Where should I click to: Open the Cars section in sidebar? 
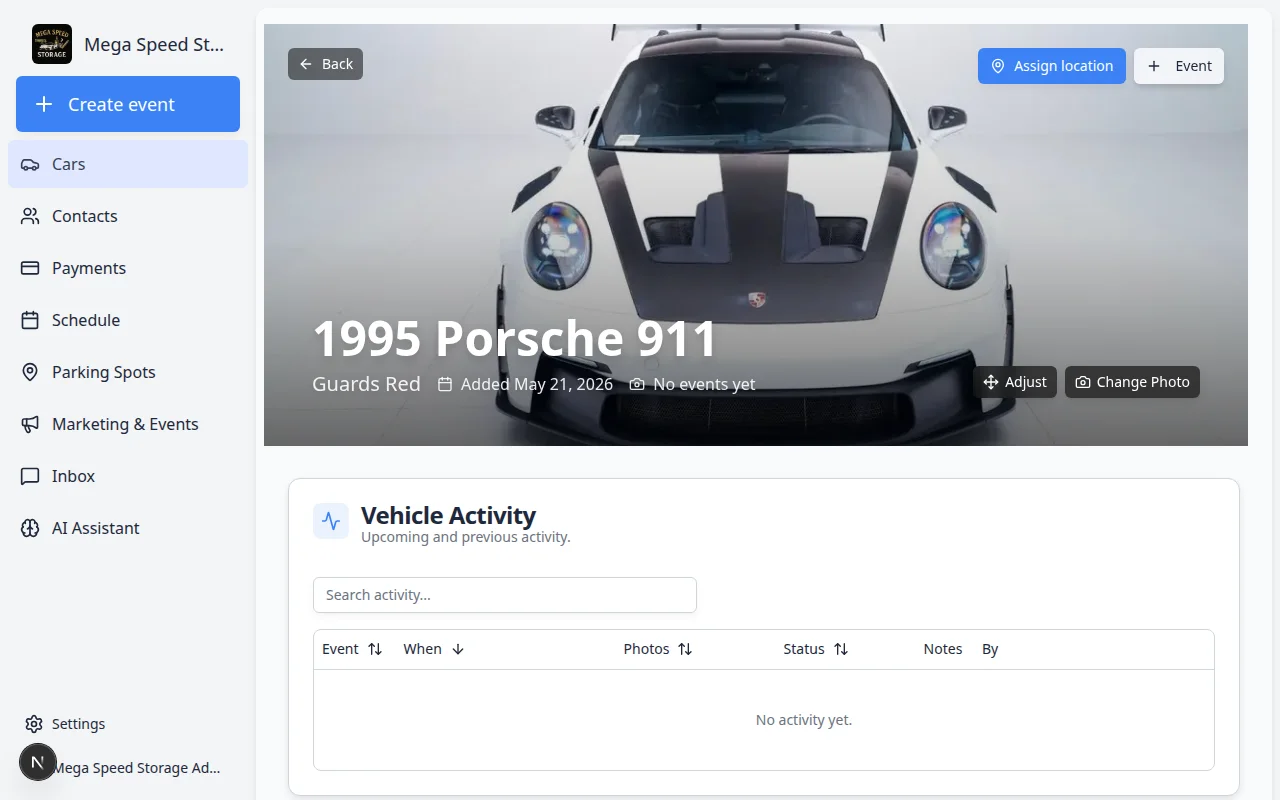pos(128,164)
